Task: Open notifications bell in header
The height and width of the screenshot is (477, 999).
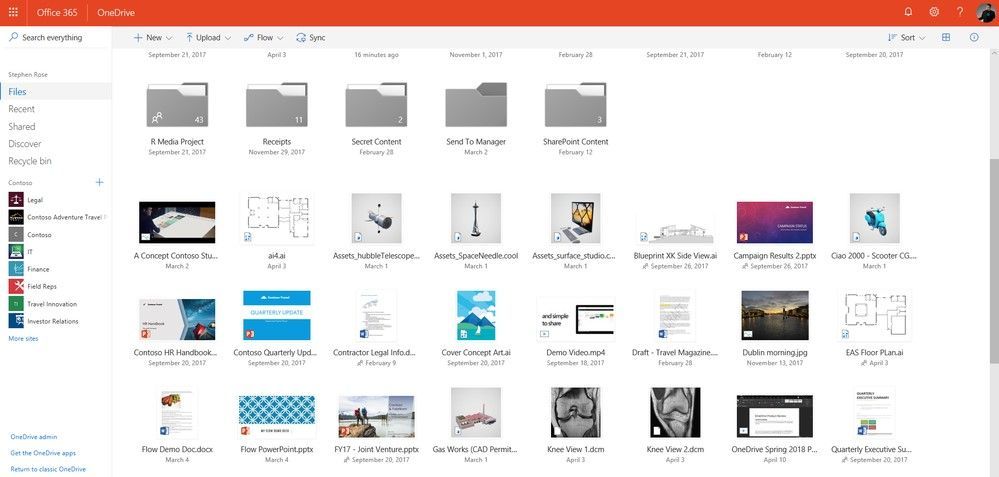Action: 909,12
